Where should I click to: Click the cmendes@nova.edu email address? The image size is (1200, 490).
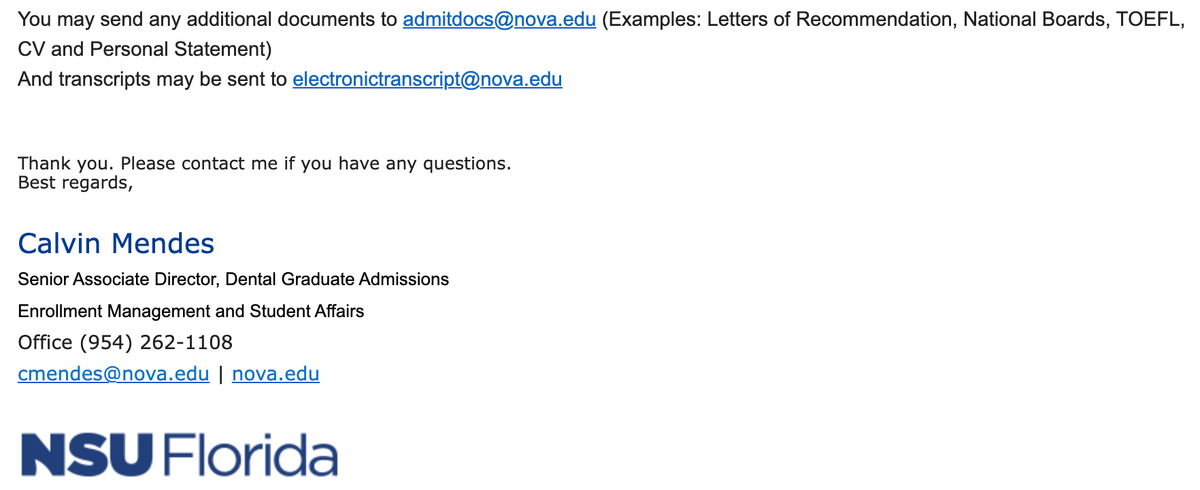[x=113, y=374]
